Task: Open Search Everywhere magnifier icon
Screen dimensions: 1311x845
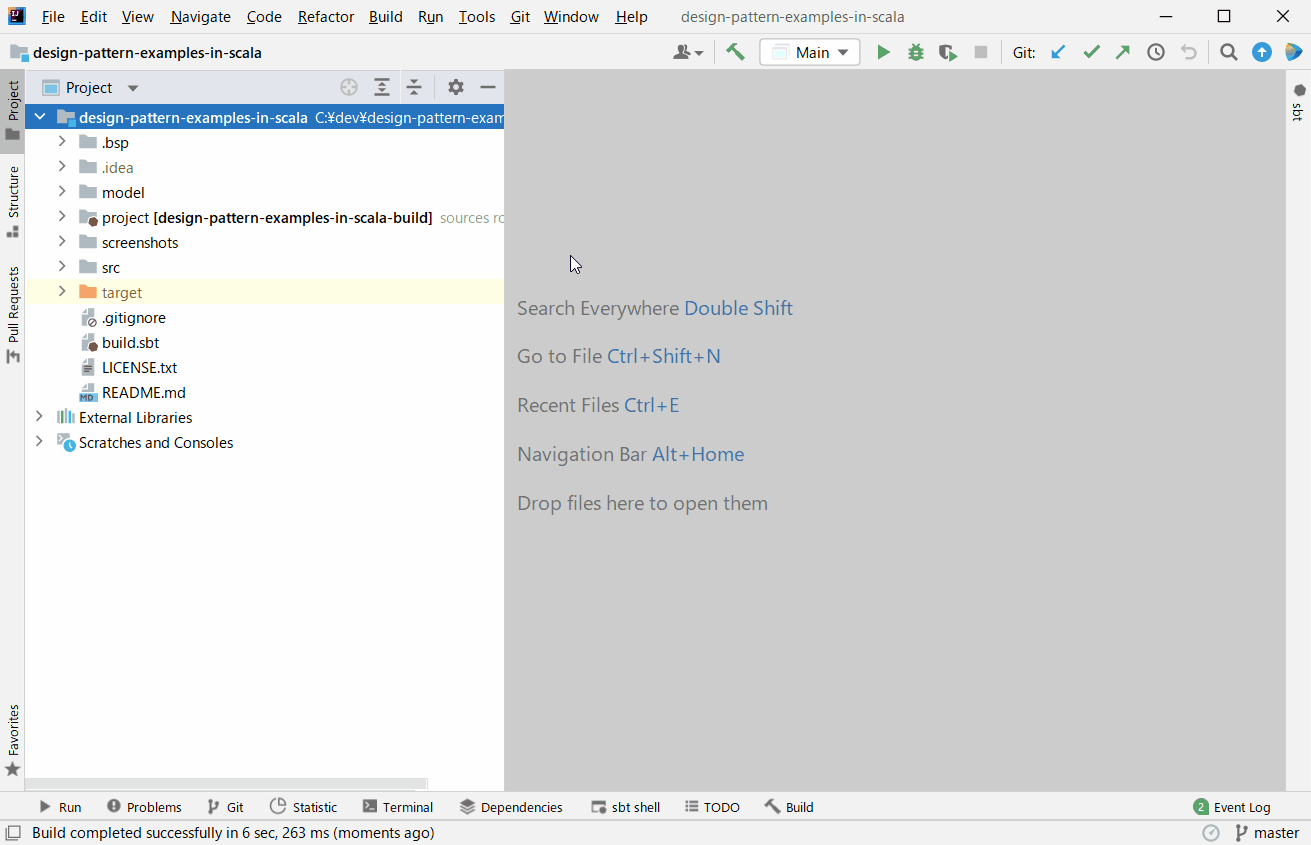Action: [1229, 52]
